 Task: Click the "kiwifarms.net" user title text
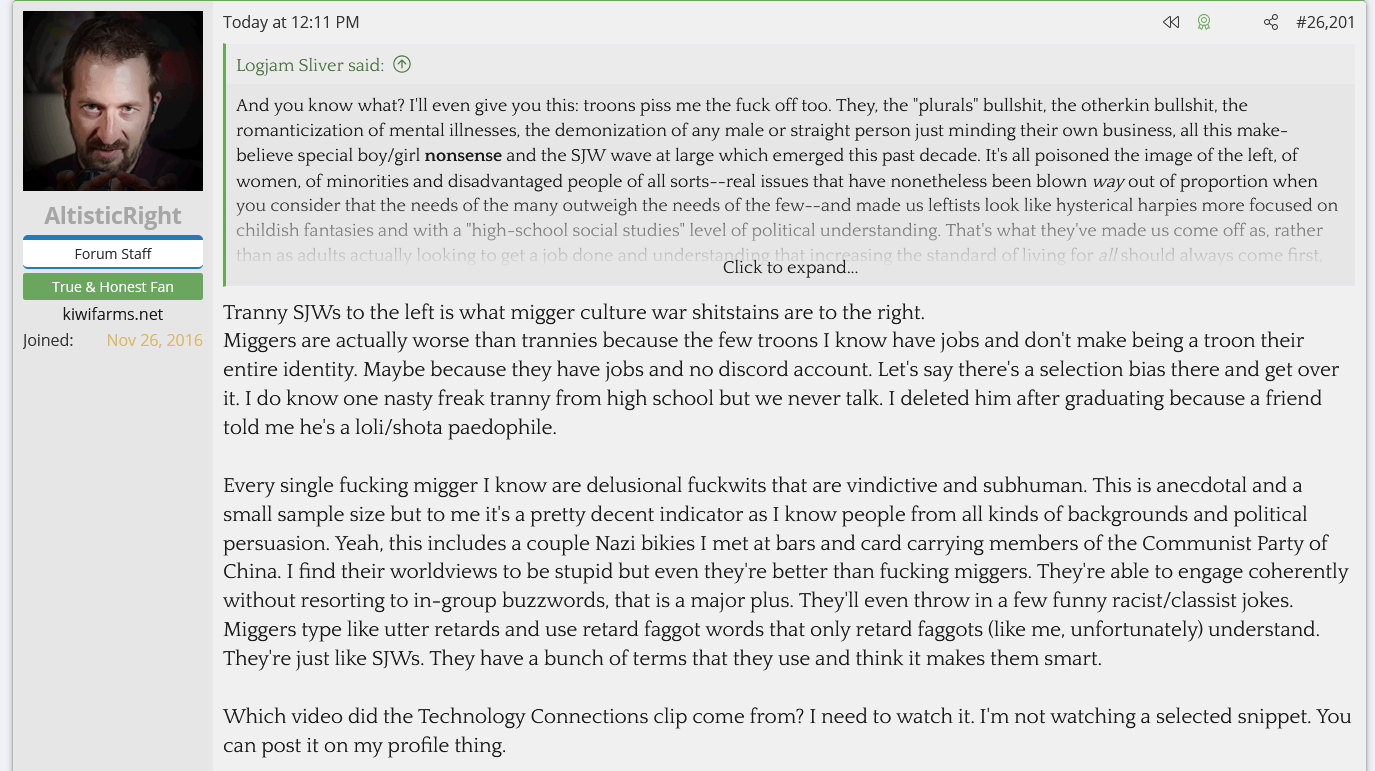113,314
